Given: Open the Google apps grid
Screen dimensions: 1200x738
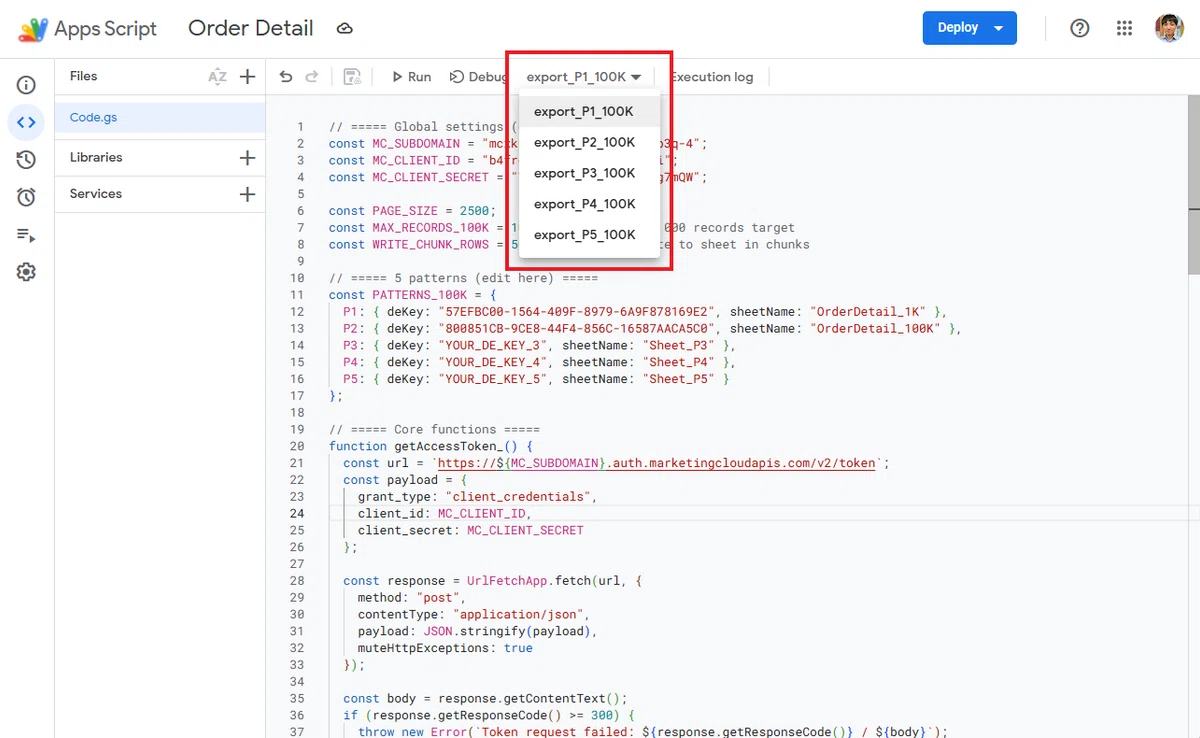Looking at the screenshot, I should tap(1125, 28).
